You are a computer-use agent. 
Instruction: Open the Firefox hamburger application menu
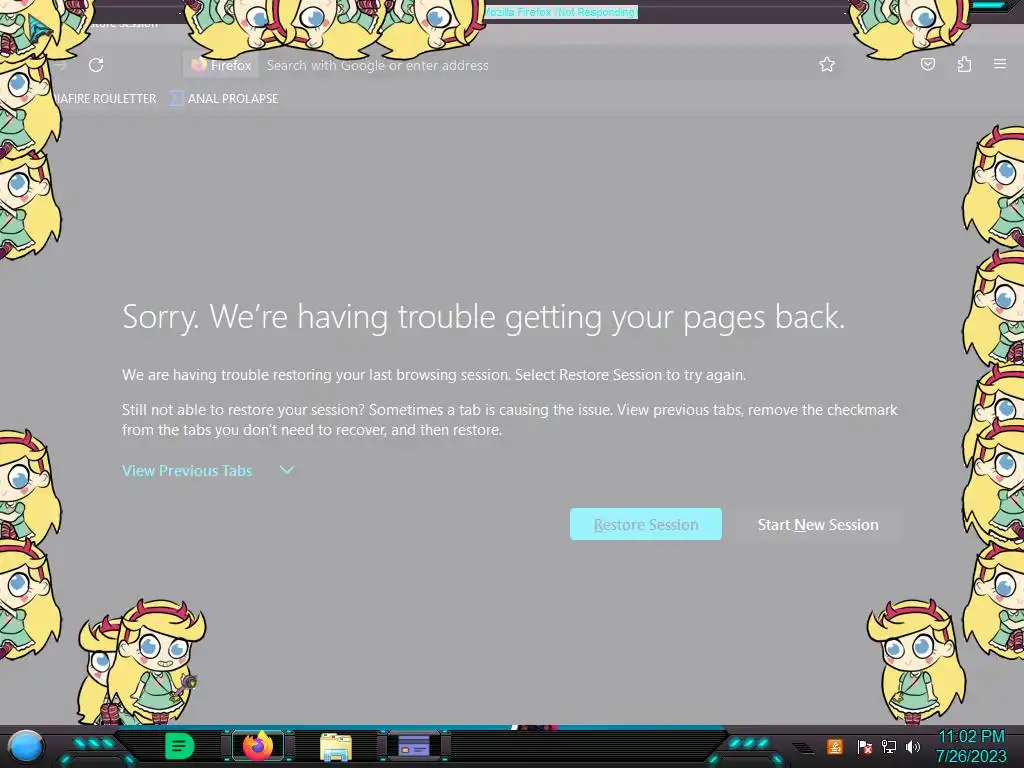pyautogui.click(x=1000, y=63)
